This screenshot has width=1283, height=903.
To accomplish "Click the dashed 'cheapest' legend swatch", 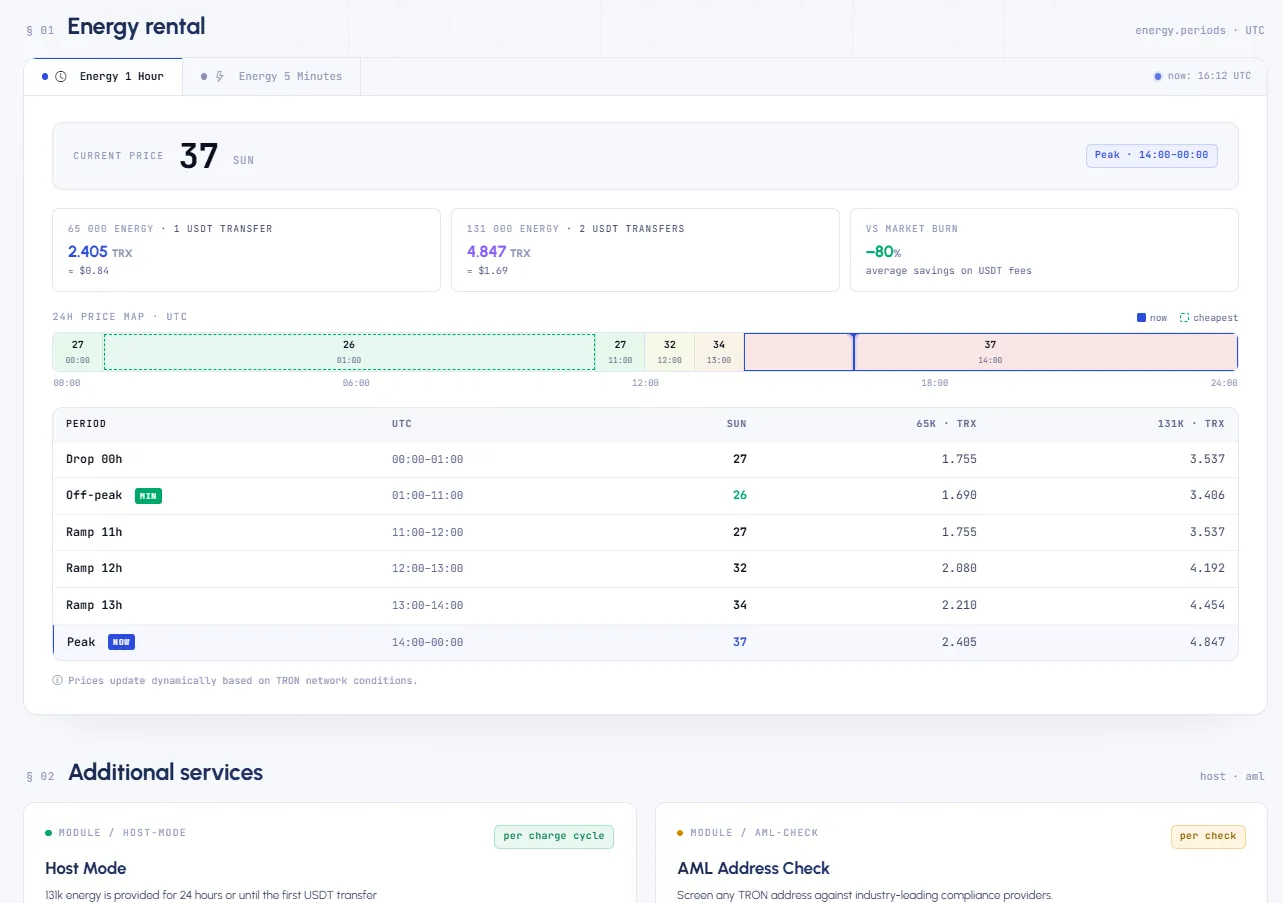I will coord(1184,318).
